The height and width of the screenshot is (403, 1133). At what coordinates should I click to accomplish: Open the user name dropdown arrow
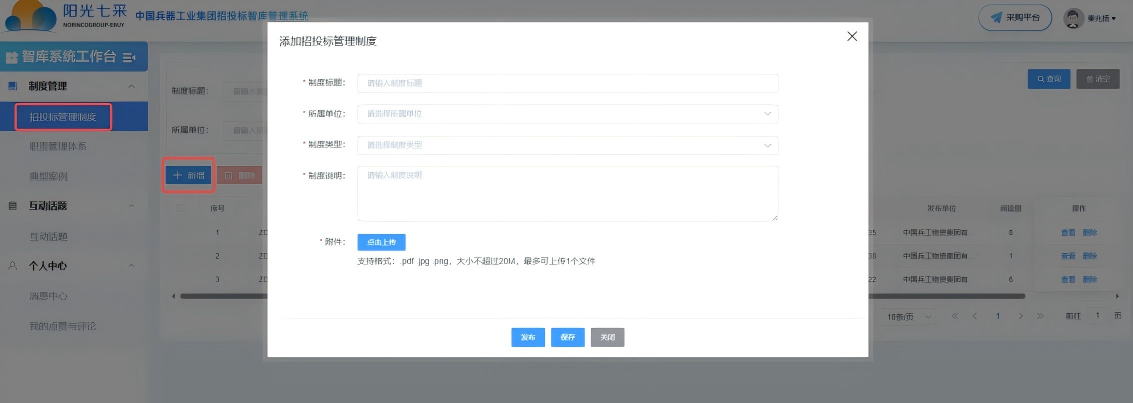click(x=1115, y=18)
